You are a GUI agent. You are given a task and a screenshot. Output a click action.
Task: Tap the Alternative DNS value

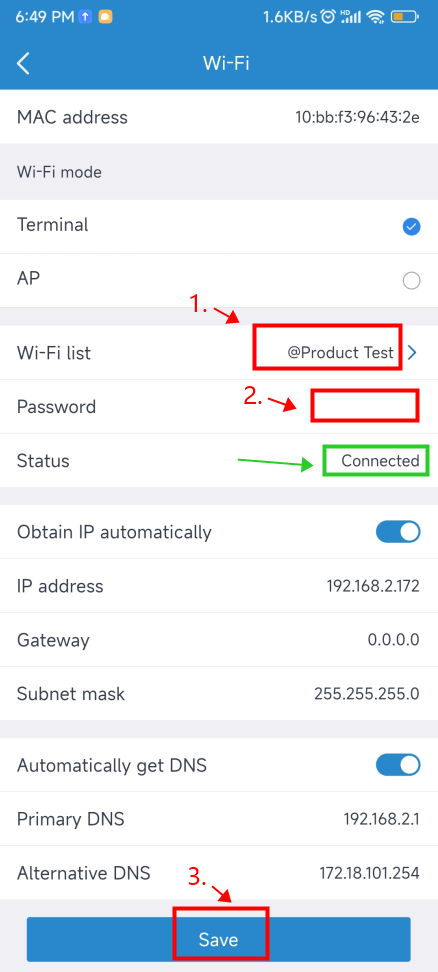[x=369, y=873]
